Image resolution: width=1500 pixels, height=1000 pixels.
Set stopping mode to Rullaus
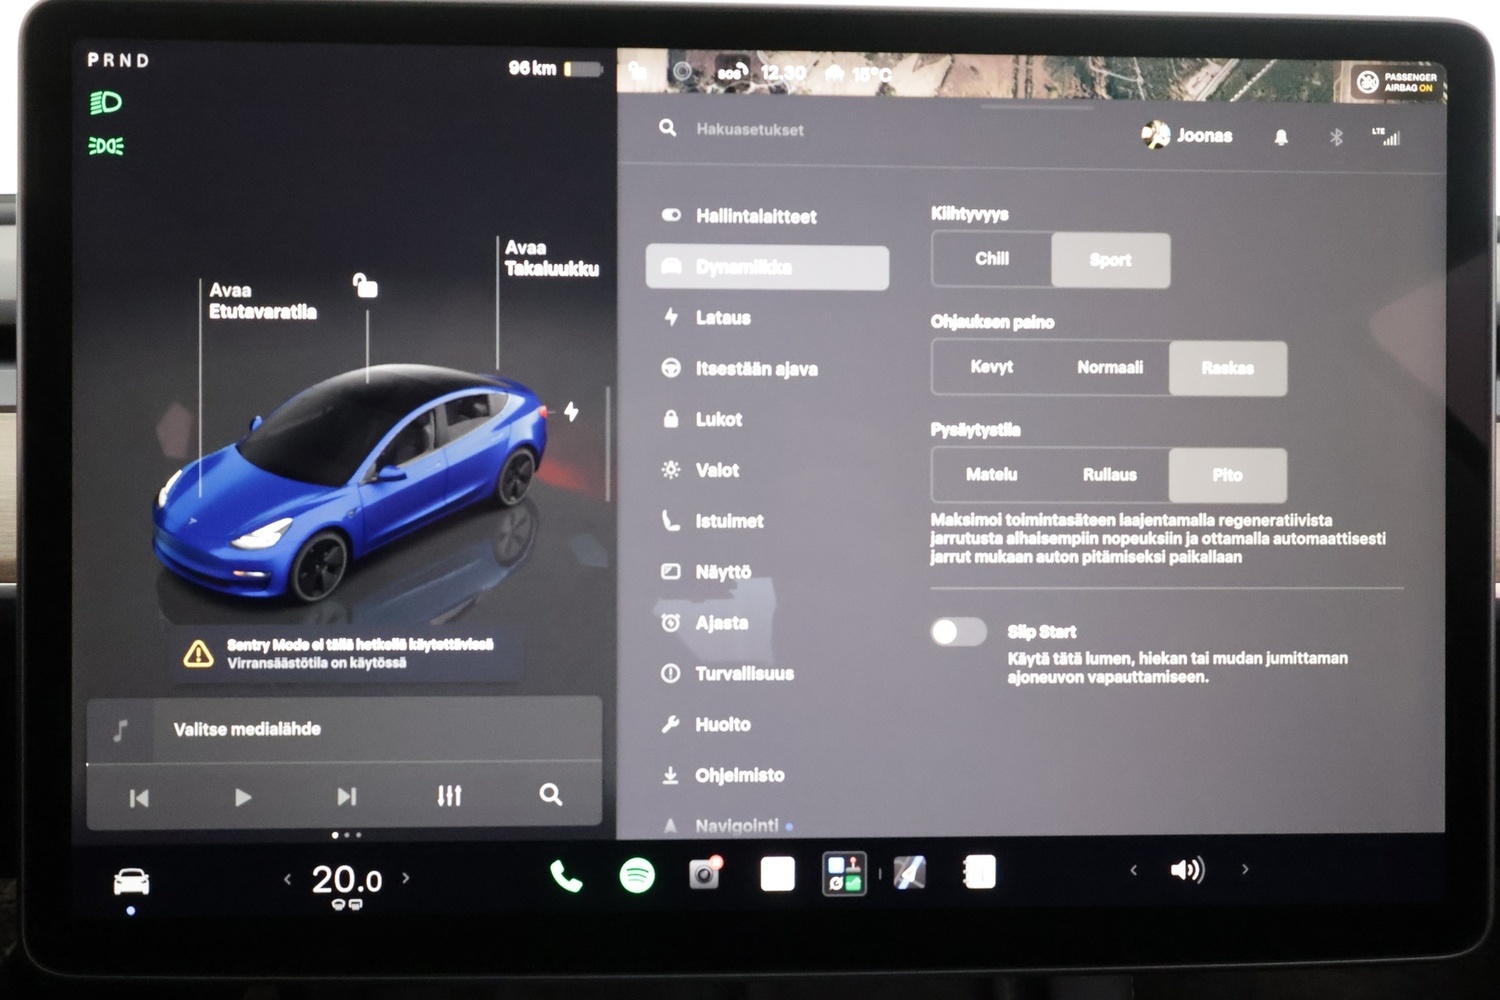[x=1110, y=474]
